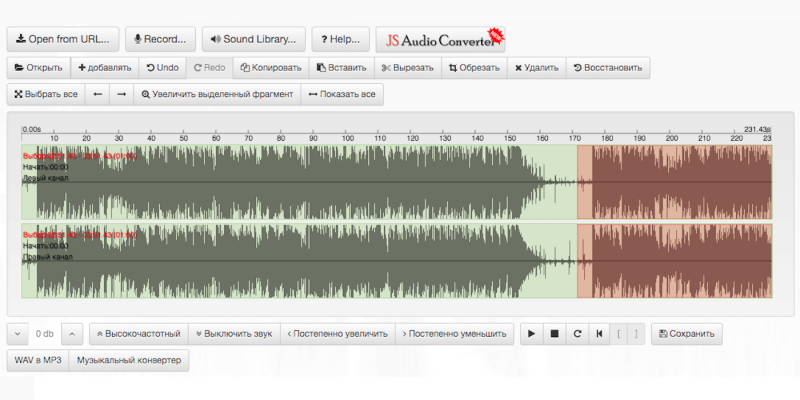This screenshot has width=800, height=400.
Task: Open a file with Открыть
Action: [39, 68]
